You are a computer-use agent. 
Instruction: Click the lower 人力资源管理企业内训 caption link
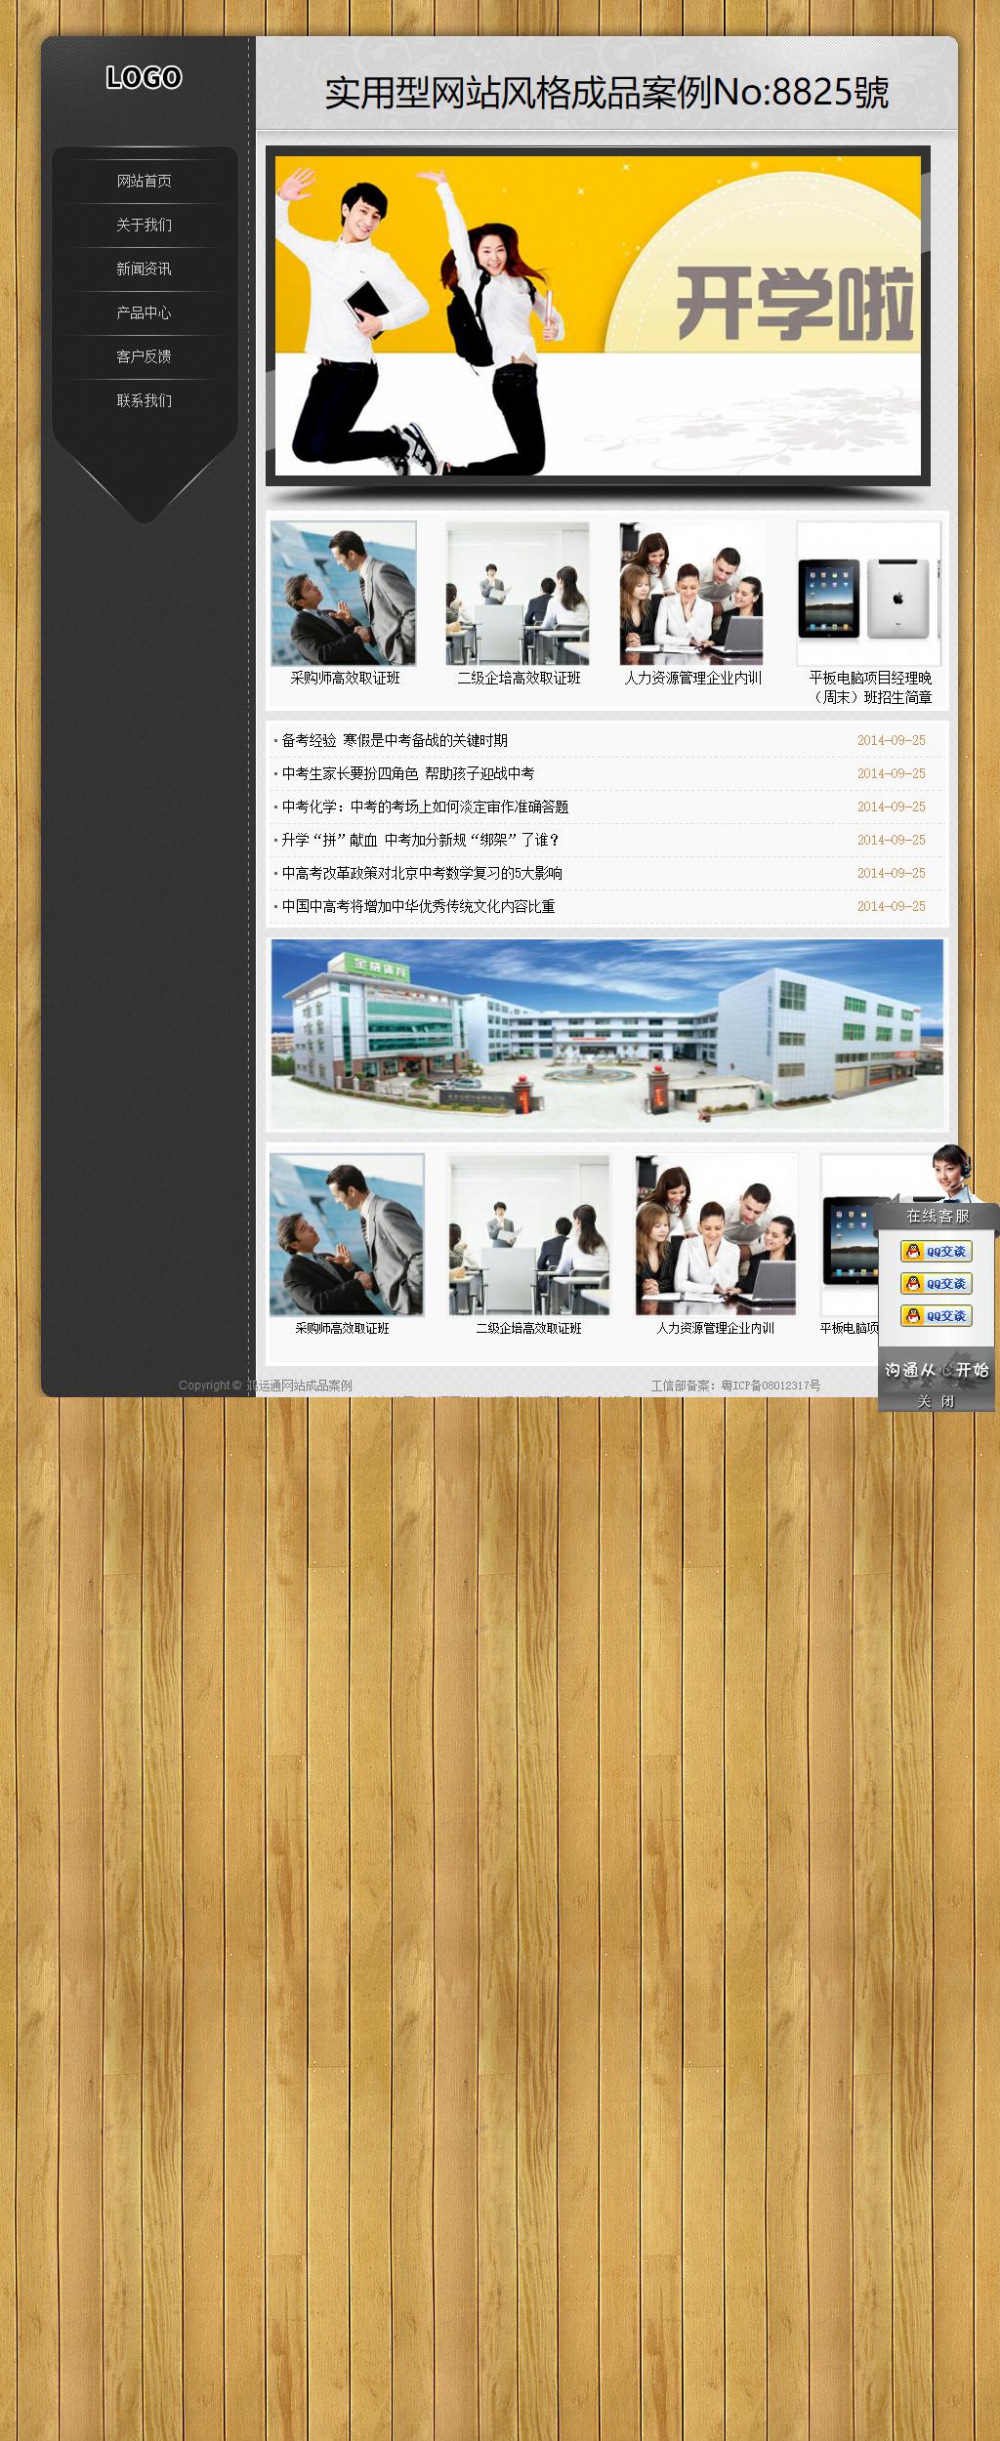pyautogui.click(x=715, y=1328)
